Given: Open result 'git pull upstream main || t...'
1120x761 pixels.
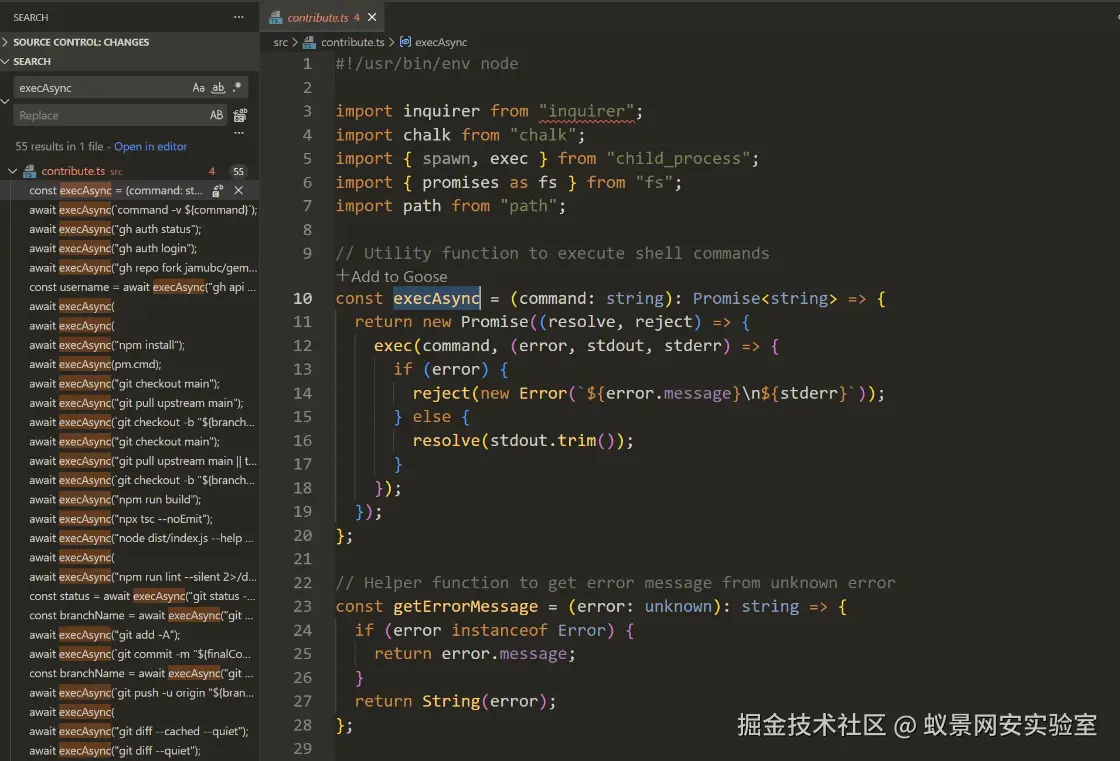Looking at the screenshot, I should [x=143, y=461].
